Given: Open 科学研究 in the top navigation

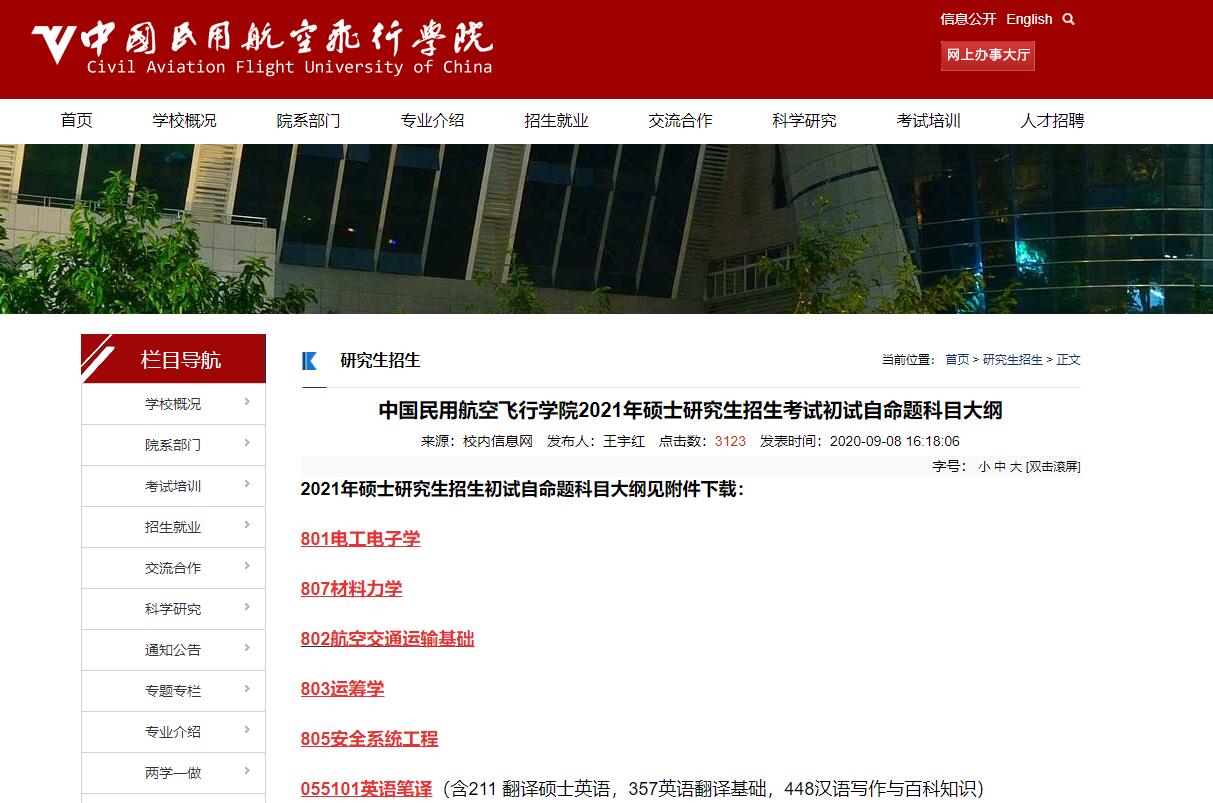Looking at the screenshot, I should tap(804, 121).
